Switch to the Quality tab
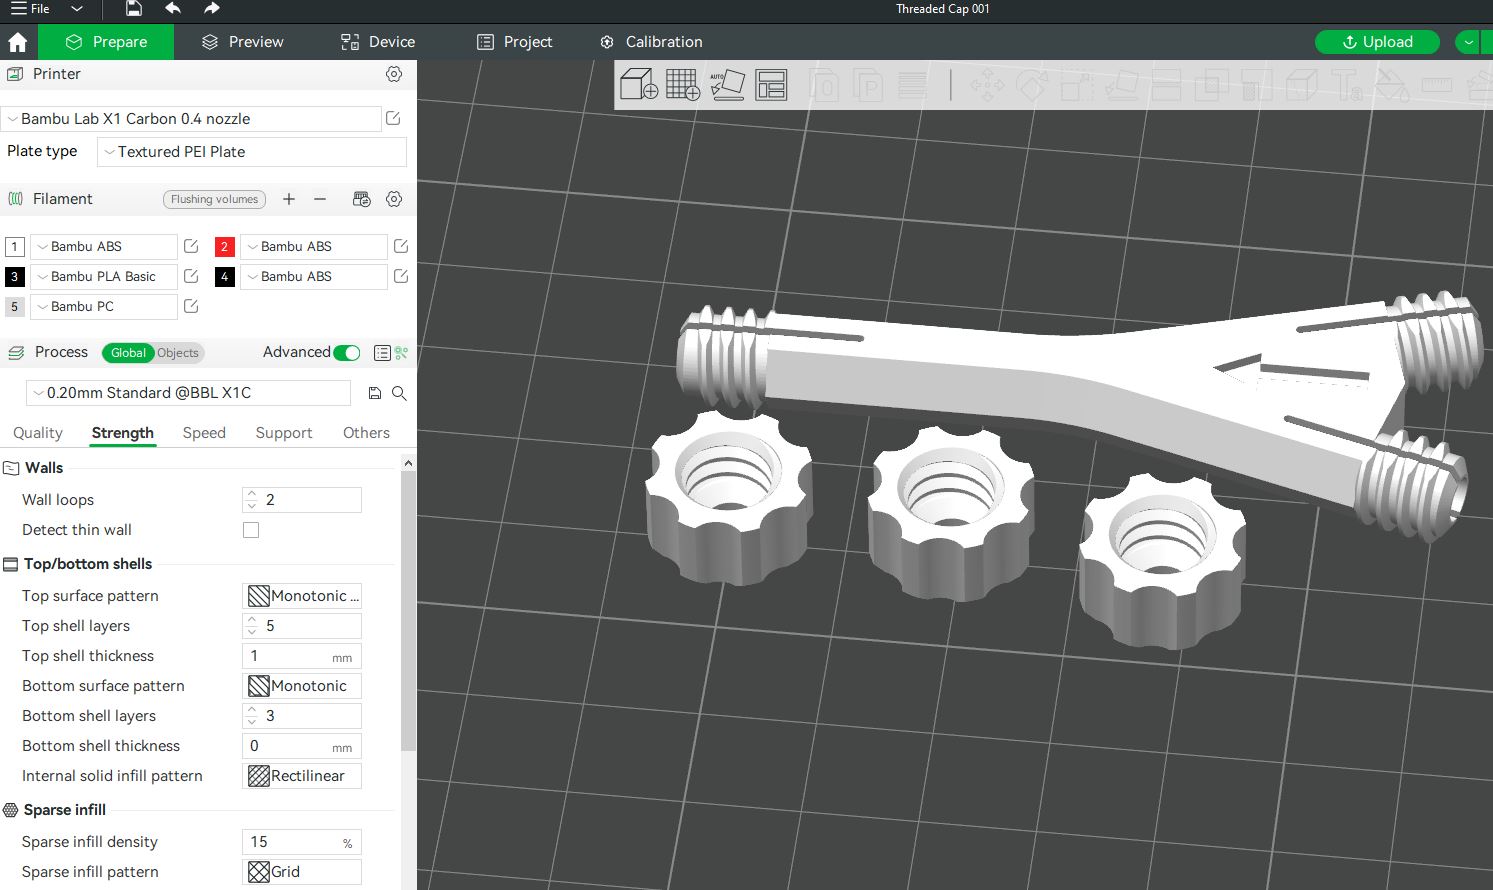 [x=38, y=432]
